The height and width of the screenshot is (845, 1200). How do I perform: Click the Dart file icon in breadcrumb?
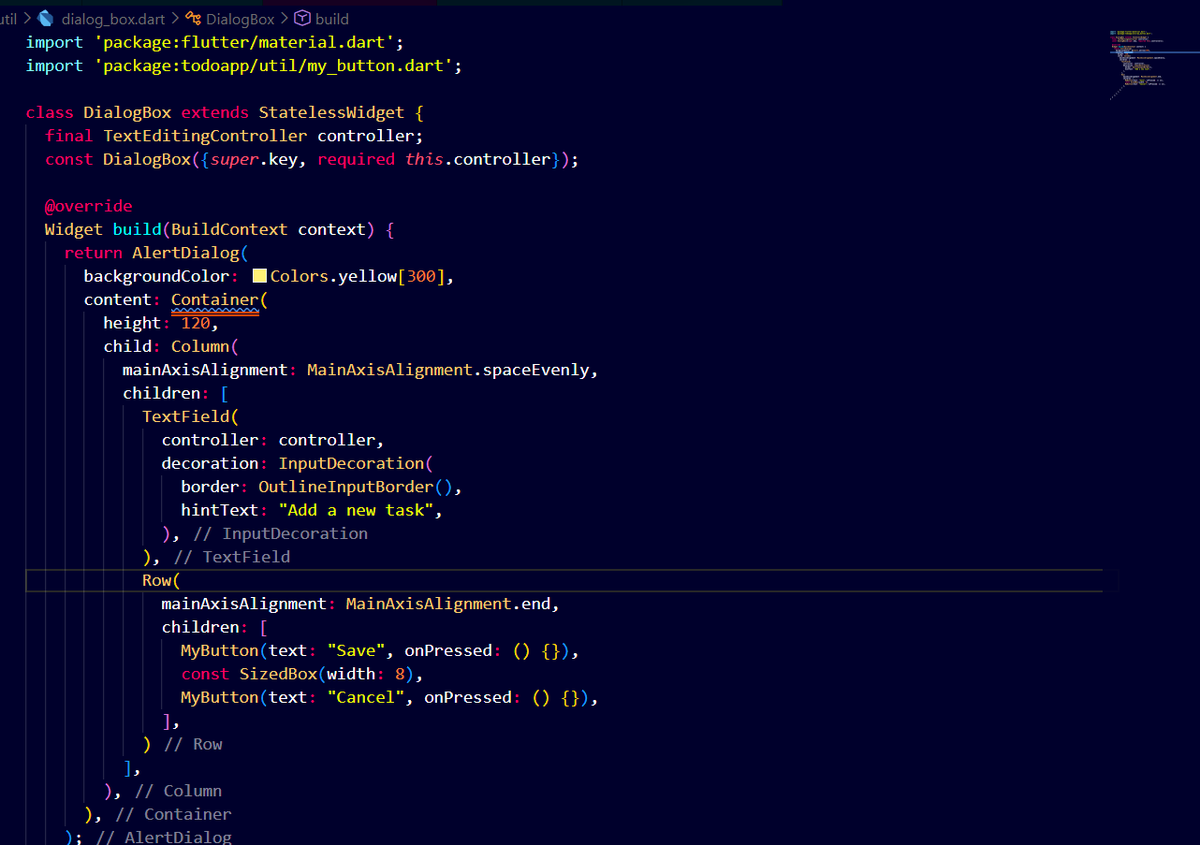(x=45, y=18)
